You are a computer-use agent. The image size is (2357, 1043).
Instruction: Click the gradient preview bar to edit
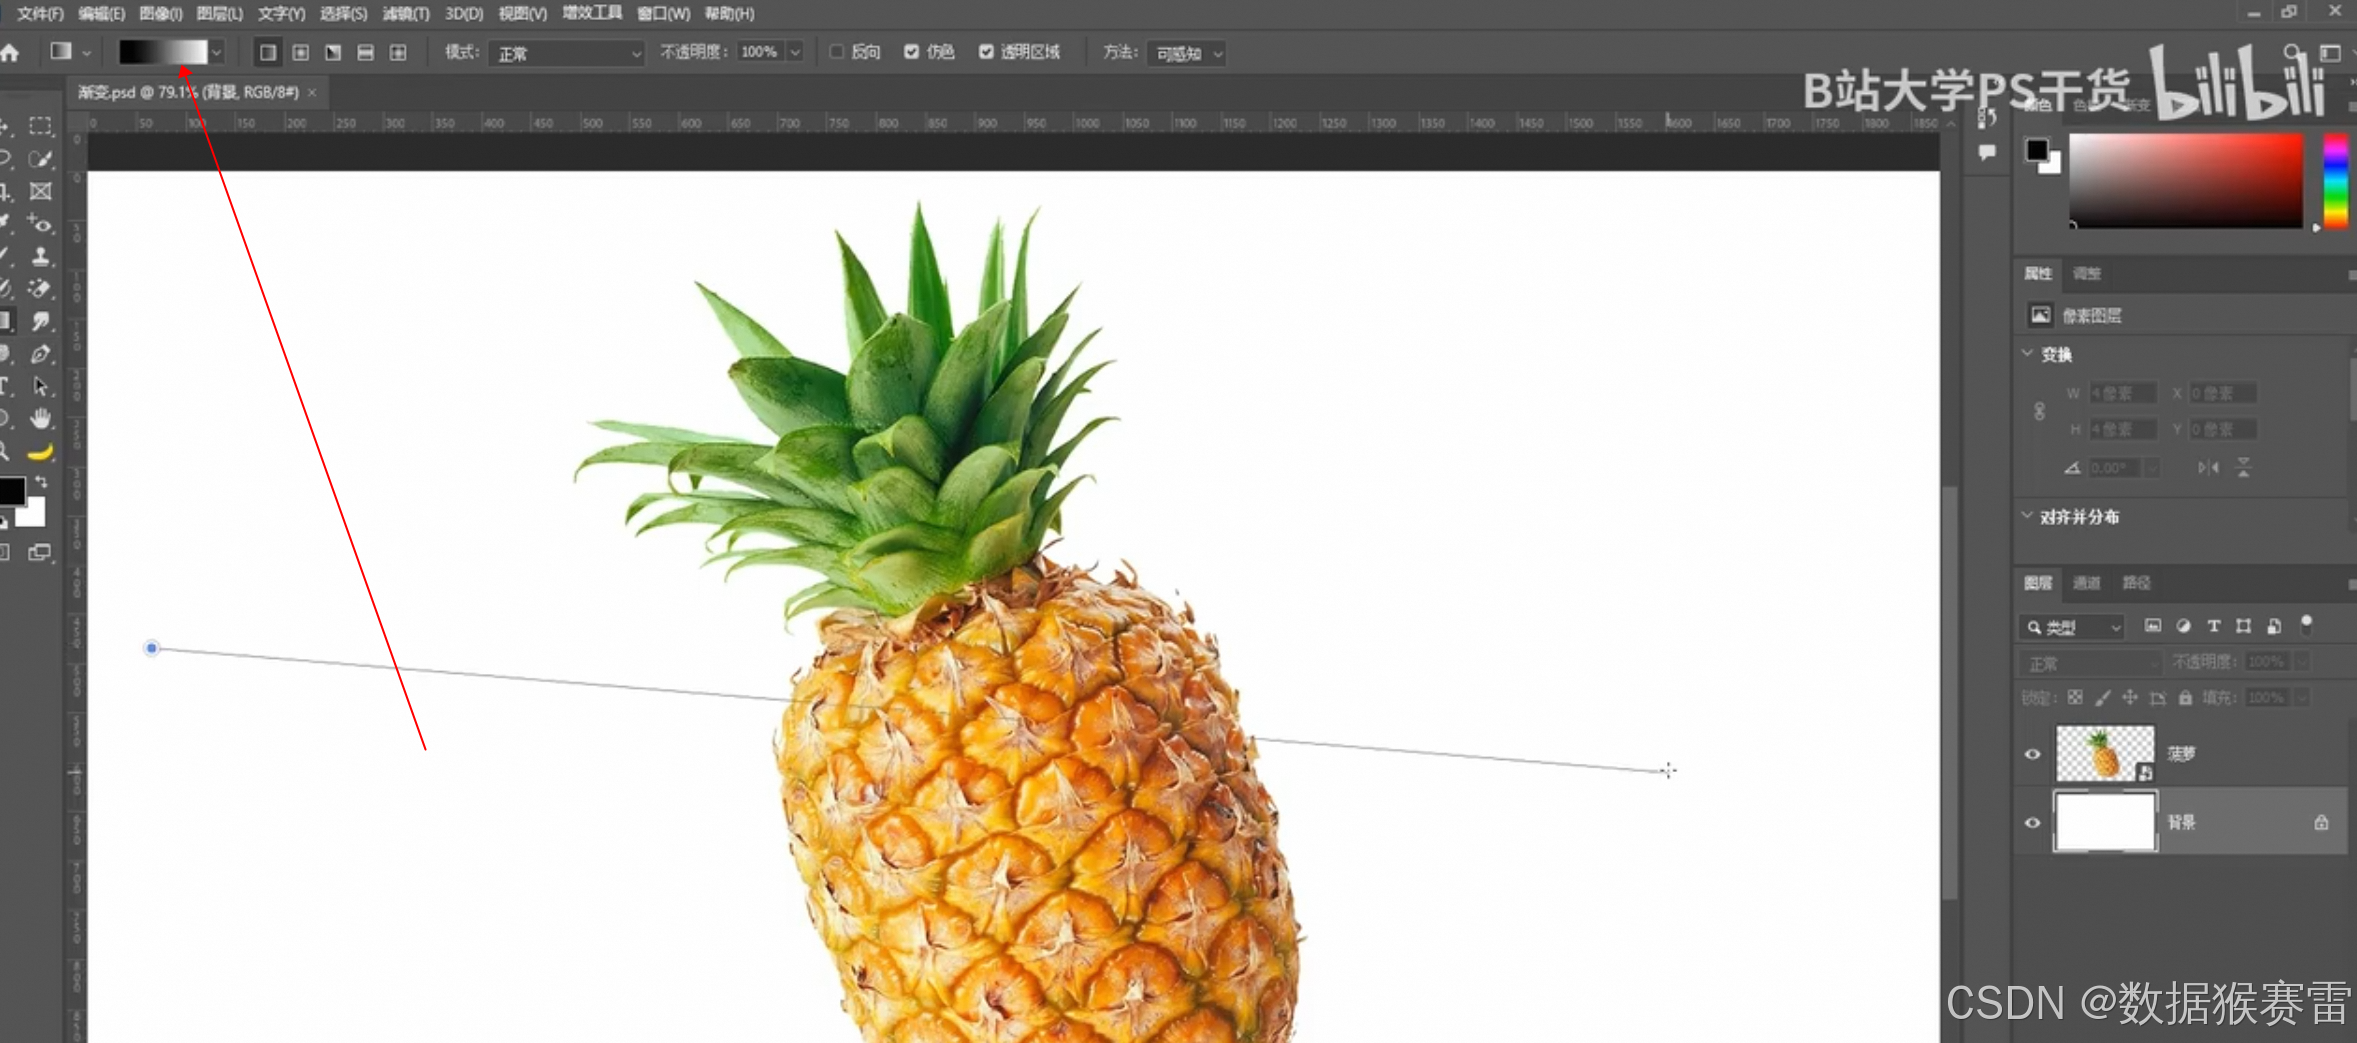pyautogui.click(x=163, y=53)
